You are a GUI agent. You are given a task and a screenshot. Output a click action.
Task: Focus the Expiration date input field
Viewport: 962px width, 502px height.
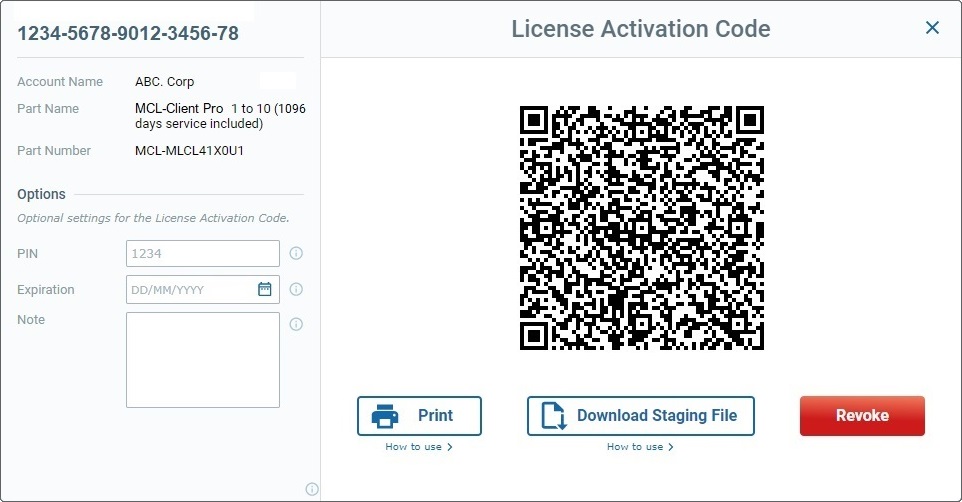pyautogui.click(x=202, y=289)
